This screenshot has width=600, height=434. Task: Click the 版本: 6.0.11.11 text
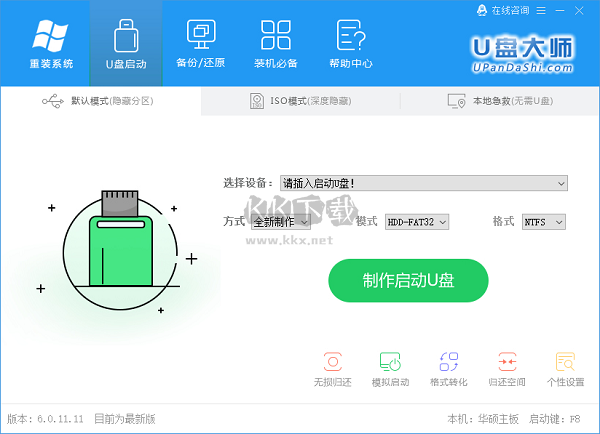tap(45, 419)
